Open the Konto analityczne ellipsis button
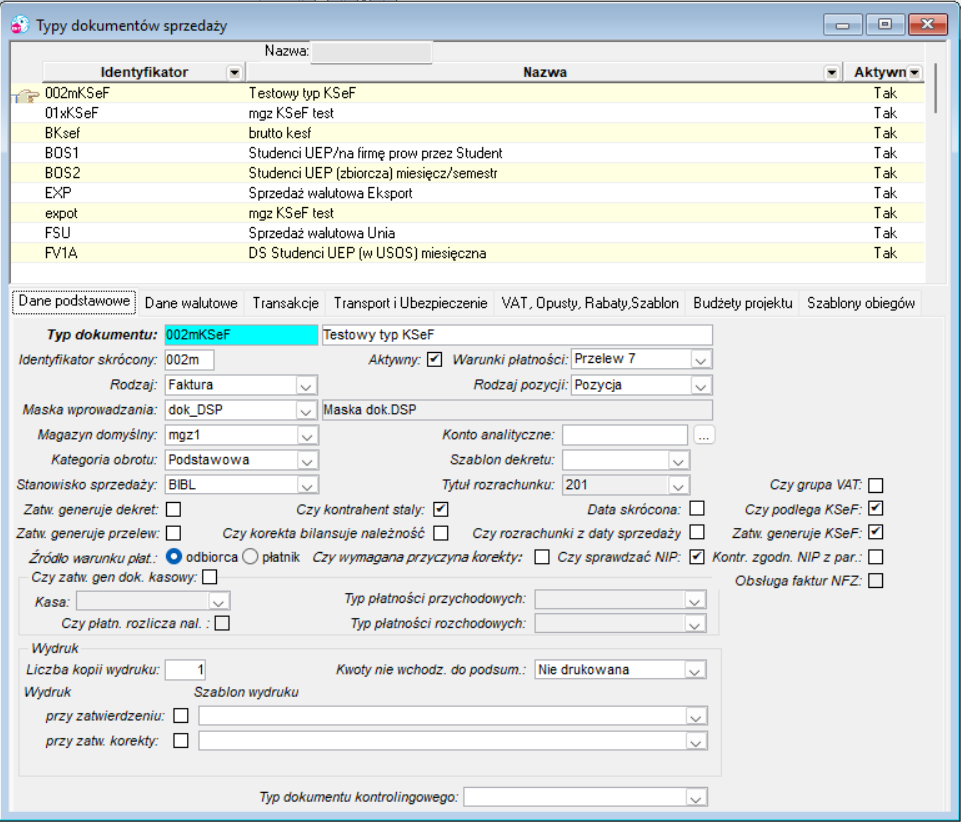The height and width of the screenshot is (822, 961). 704,435
